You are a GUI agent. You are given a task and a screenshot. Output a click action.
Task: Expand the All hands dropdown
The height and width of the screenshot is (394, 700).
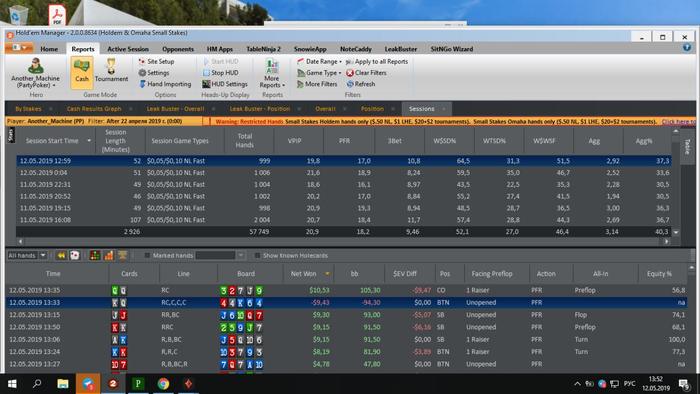pos(43,255)
